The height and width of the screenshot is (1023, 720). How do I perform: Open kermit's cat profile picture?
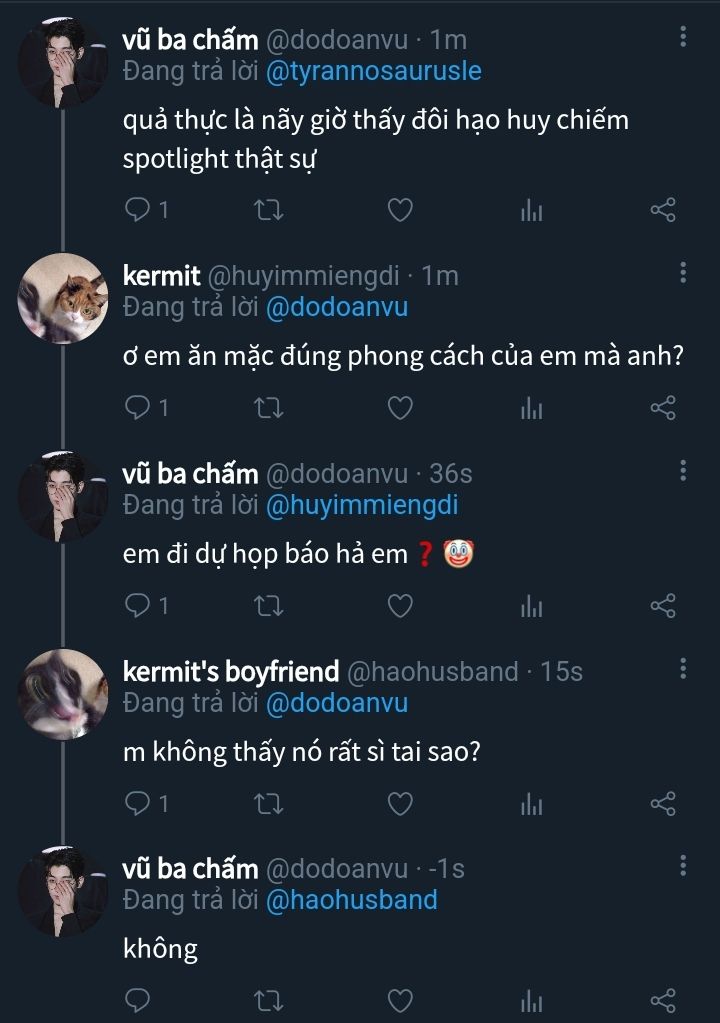coord(63,299)
